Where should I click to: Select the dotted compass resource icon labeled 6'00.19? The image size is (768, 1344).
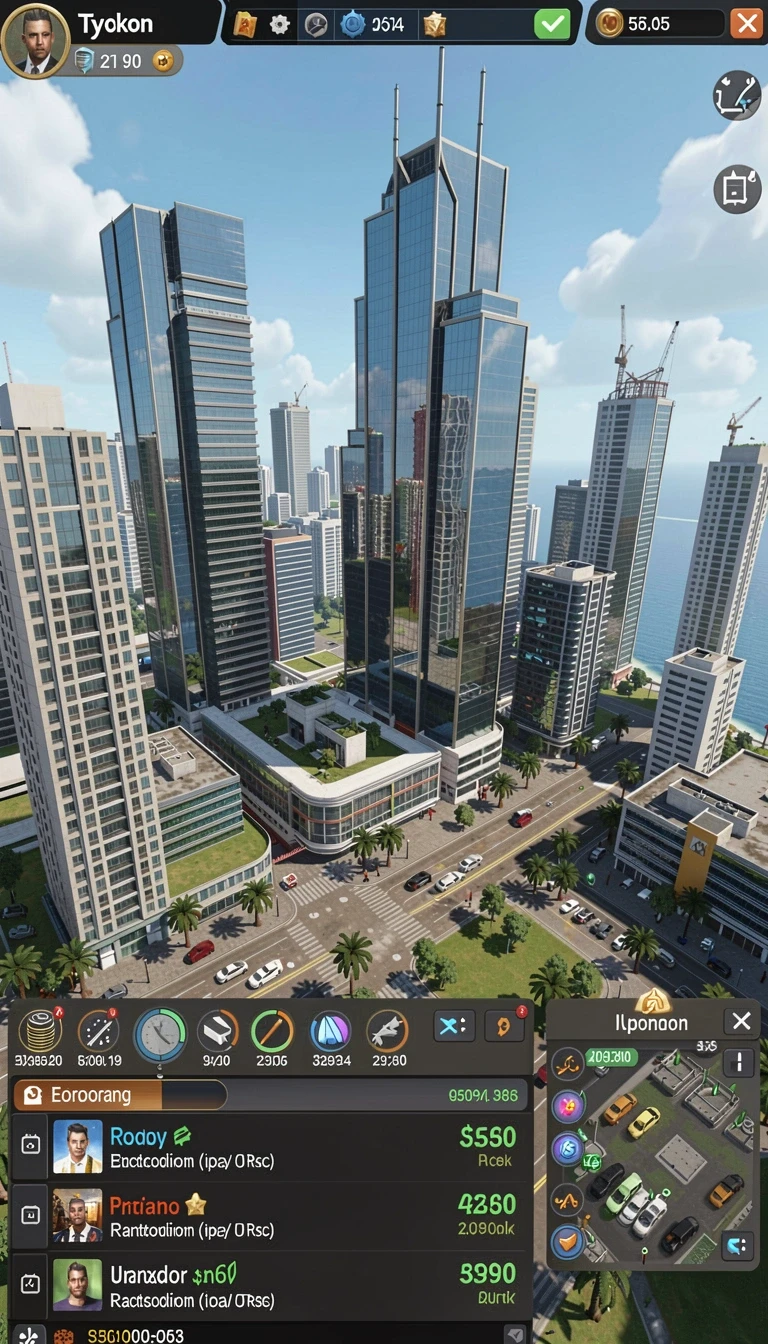[98, 1030]
